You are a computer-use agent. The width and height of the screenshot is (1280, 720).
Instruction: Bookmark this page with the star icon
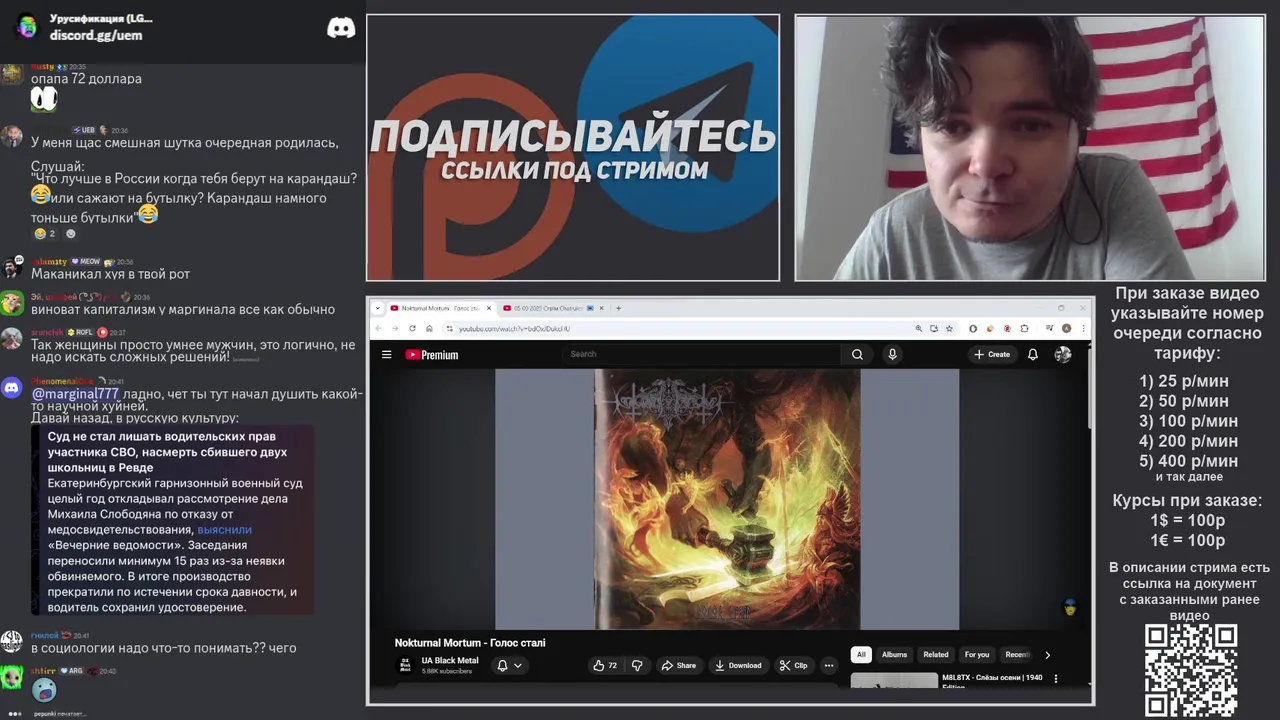click(949, 328)
